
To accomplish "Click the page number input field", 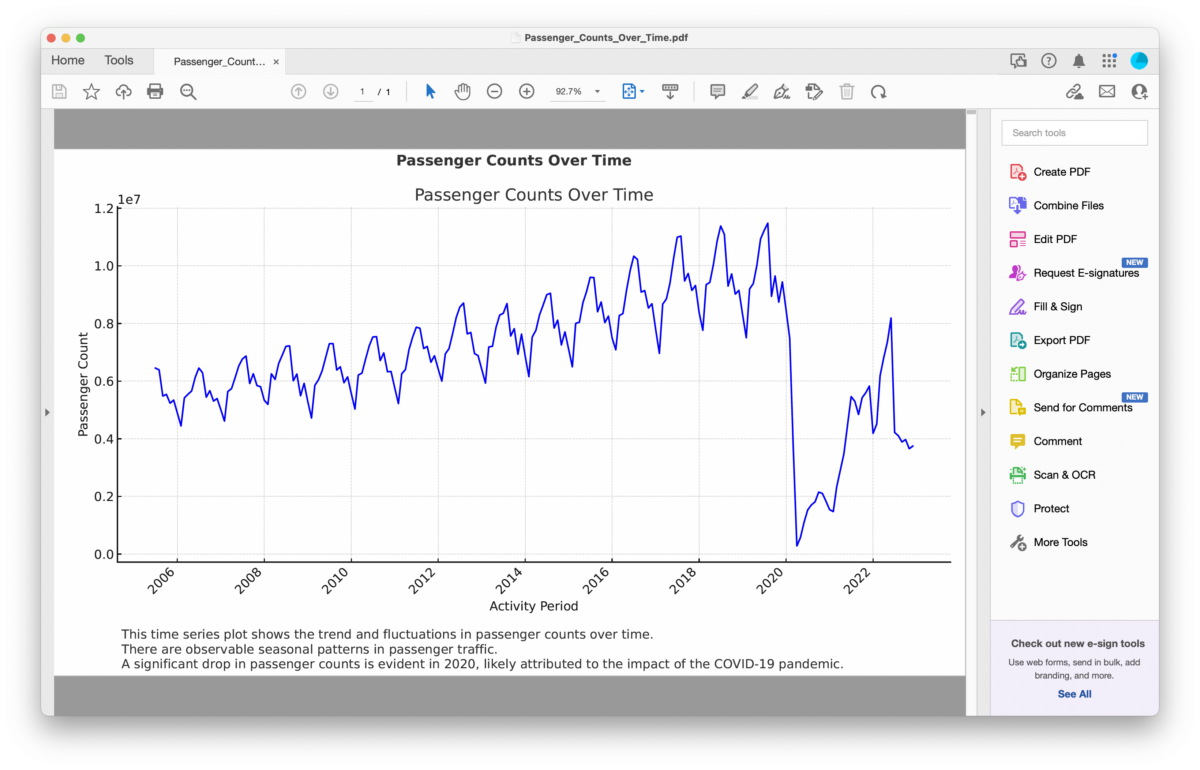I will click(x=362, y=91).
